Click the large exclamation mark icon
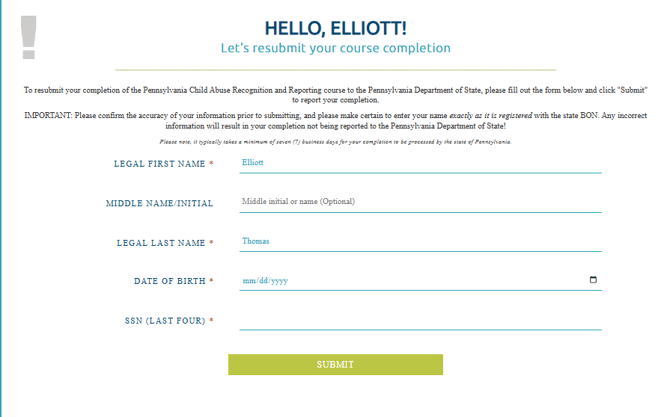The height and width of the screenshot is (417, 670). tap(28, 38)
